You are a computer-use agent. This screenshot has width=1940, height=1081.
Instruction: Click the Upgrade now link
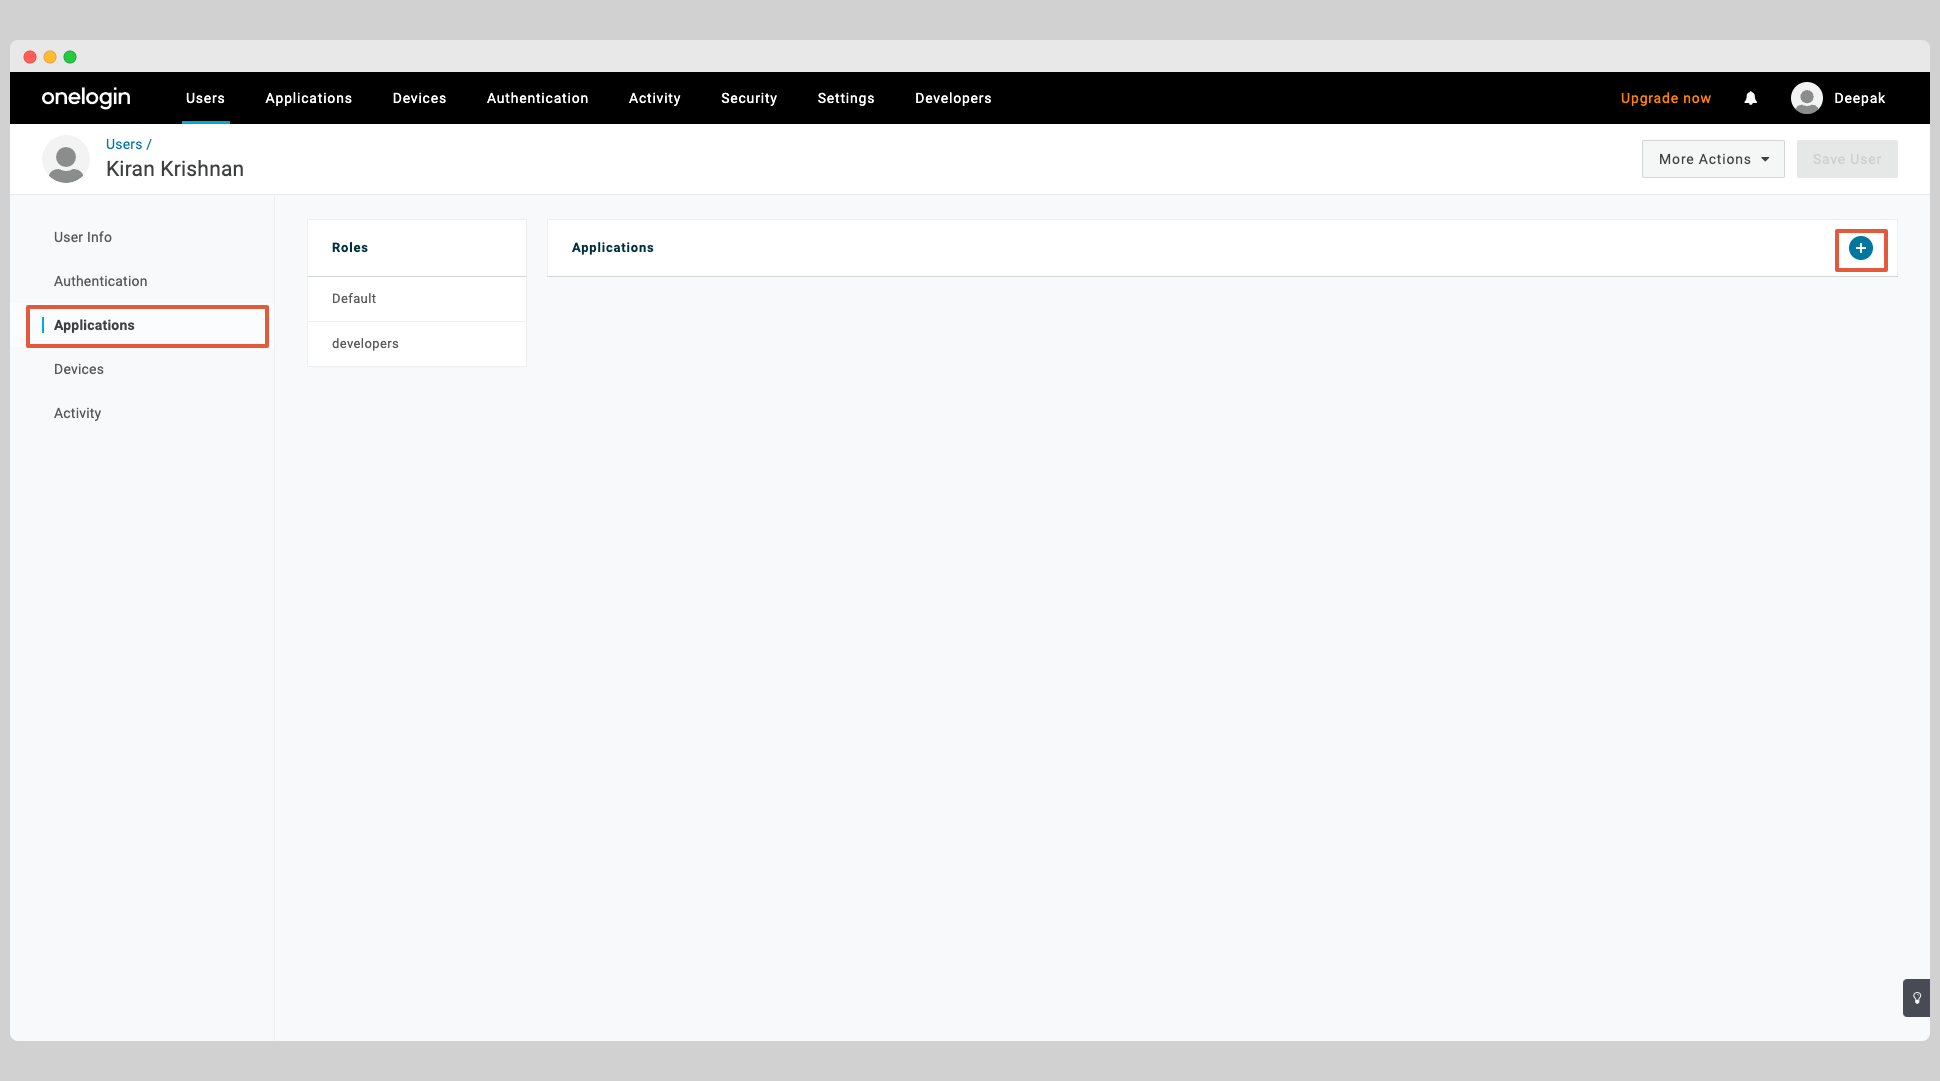coord(1665,98)
